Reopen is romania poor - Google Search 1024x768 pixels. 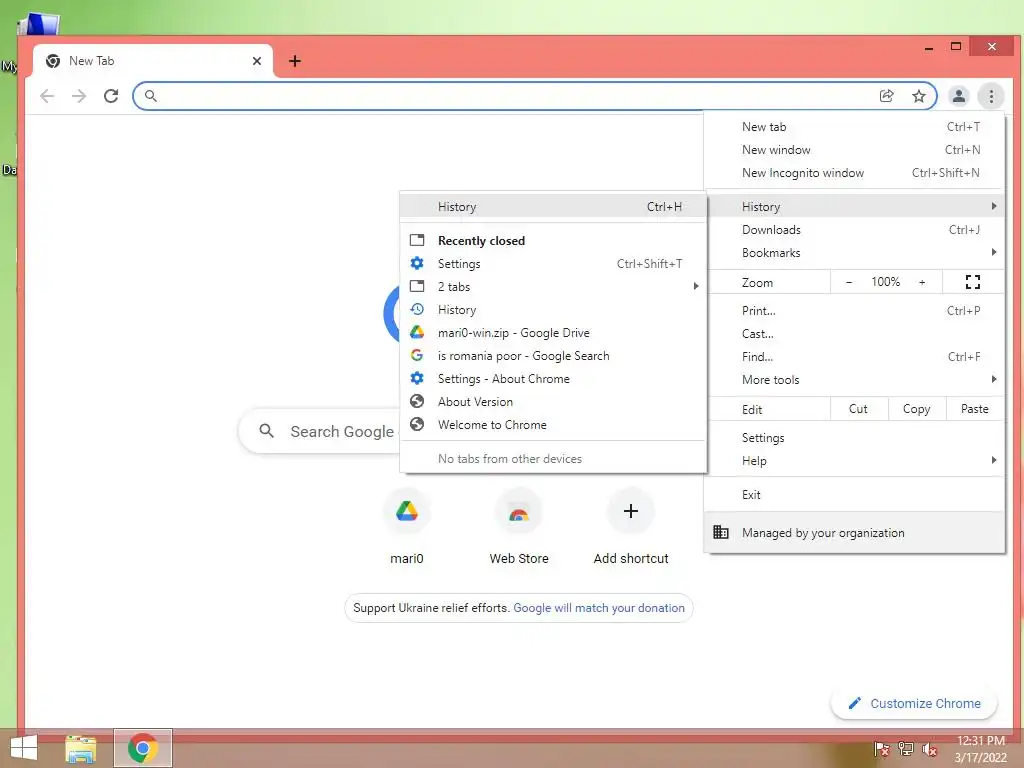[553, 355]
